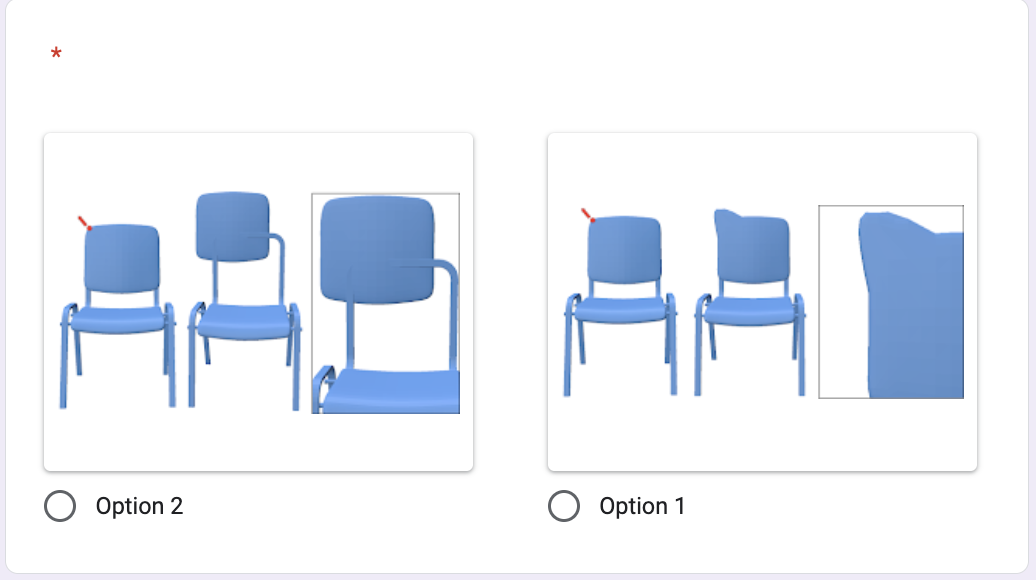Click the leftmost chair in Option 2 image
The height and width of the screenshot is (580, 1036).
(x=120, y=310)
